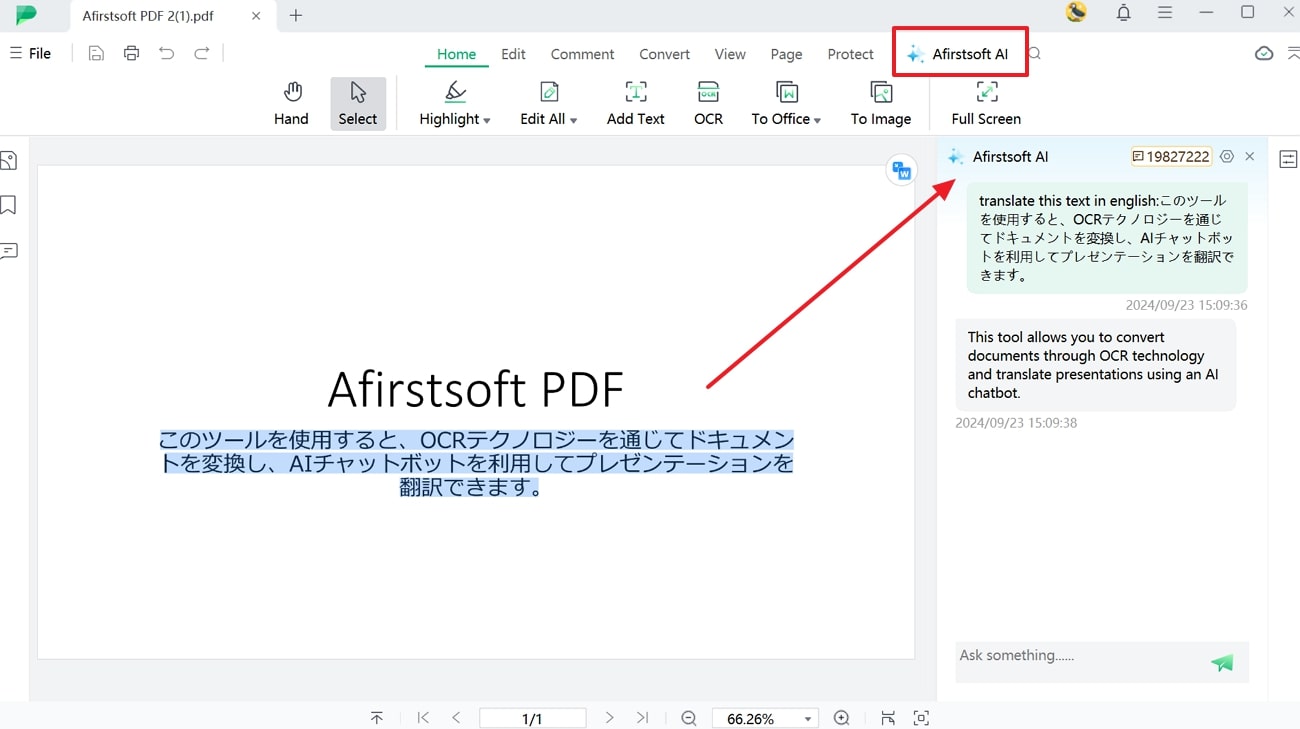Click the Print icon
The width and height of the screenshot is (1300, 729).
click(131, 53)
